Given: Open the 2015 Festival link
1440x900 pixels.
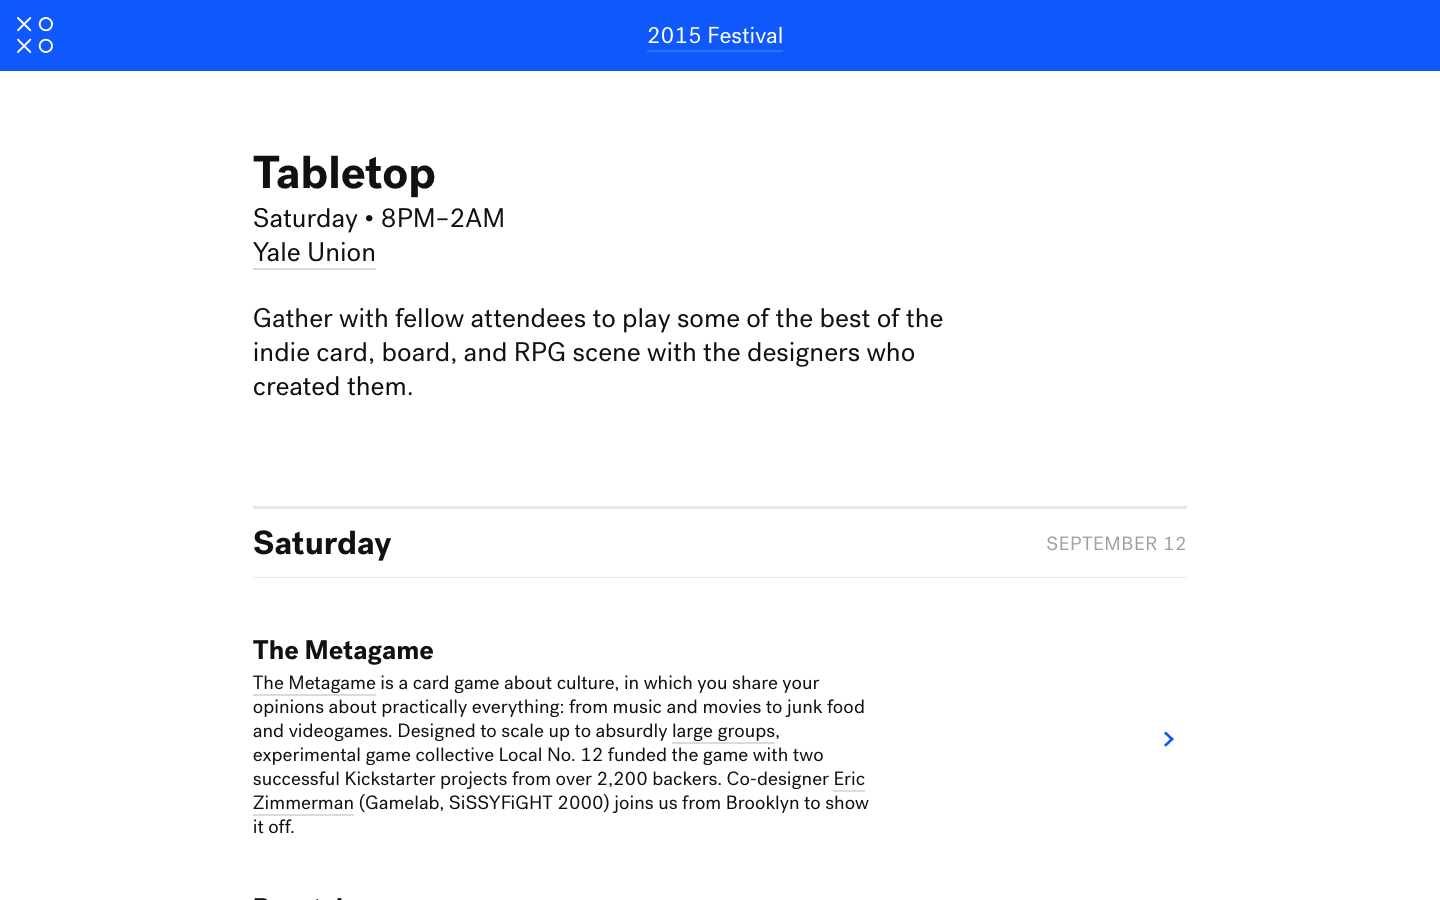Looking at the screenshot, I should click(714, 36).
